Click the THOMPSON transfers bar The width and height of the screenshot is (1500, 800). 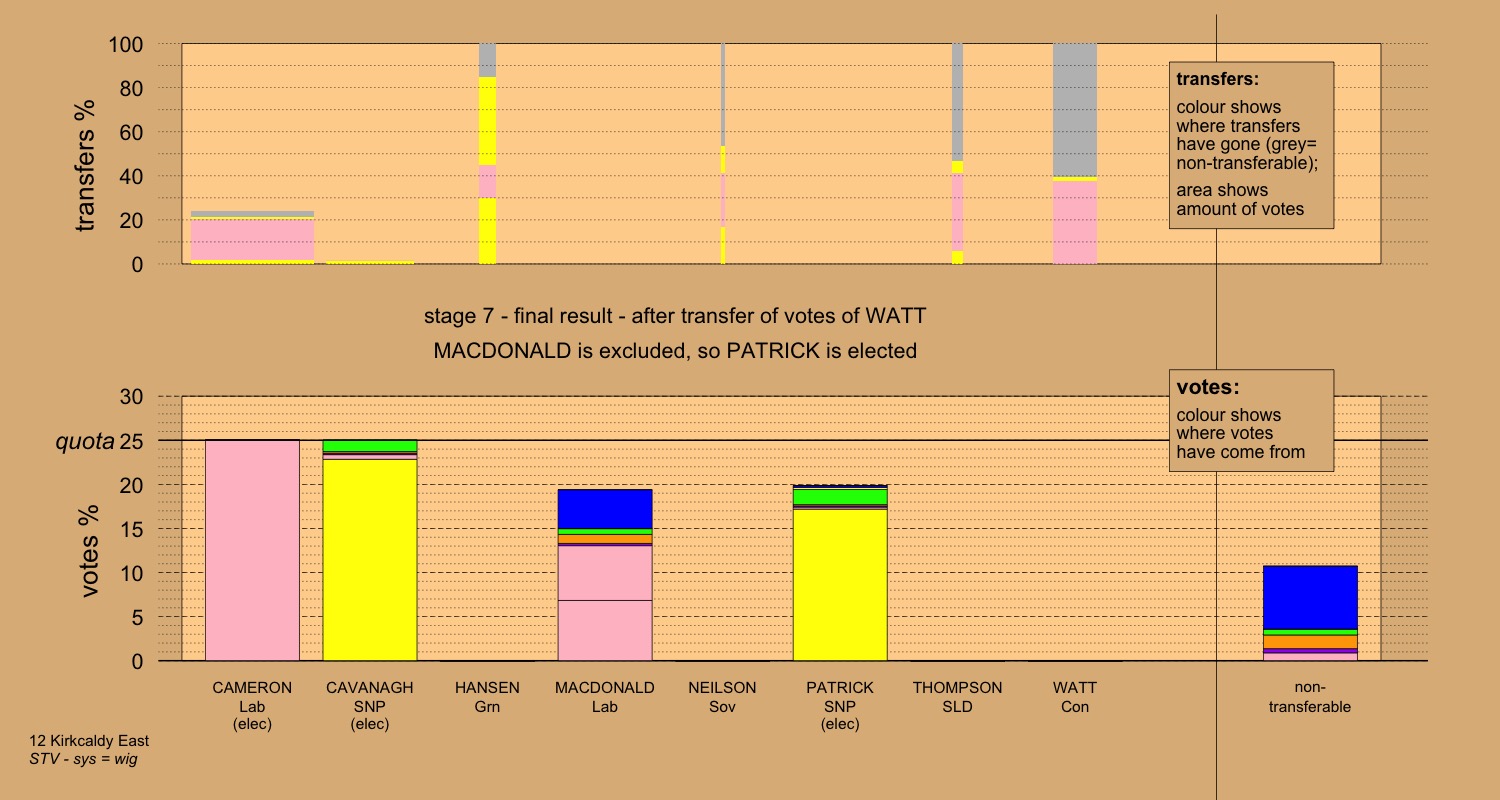pos(957,150)
